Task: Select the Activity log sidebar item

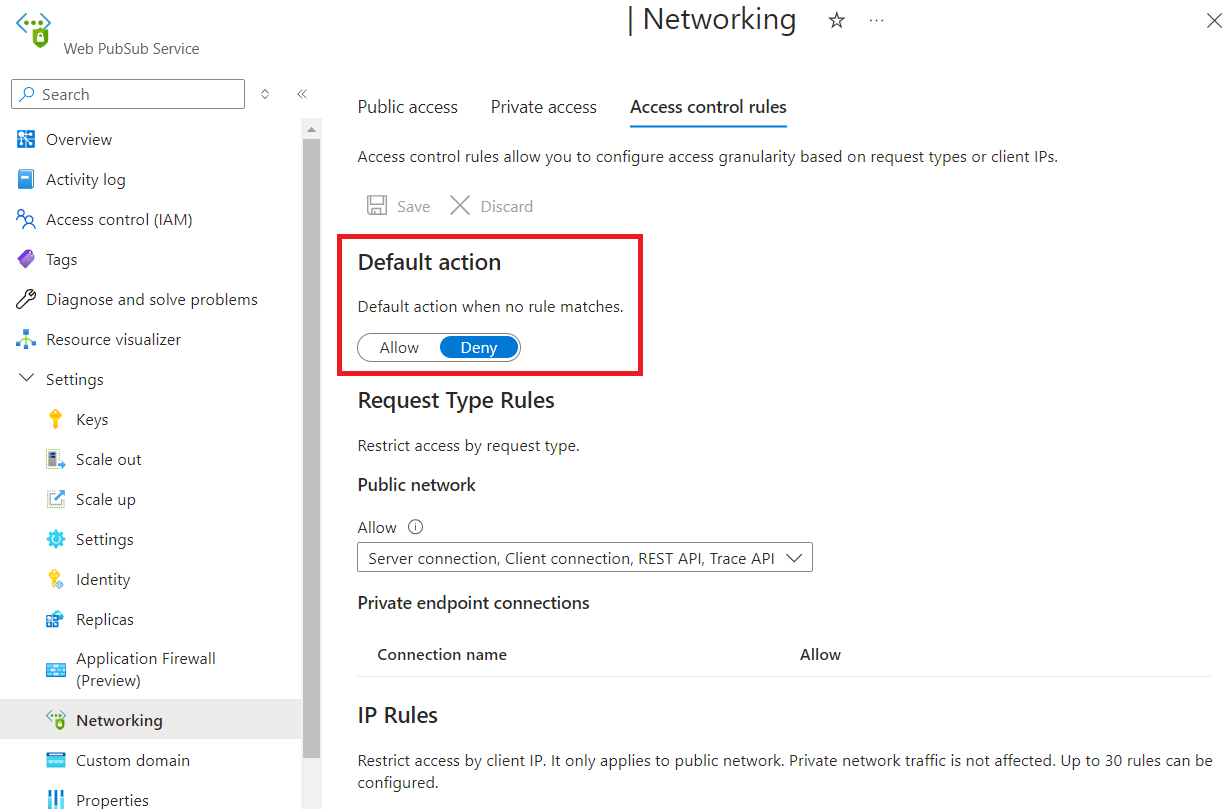Action: [x=85, y=179]
